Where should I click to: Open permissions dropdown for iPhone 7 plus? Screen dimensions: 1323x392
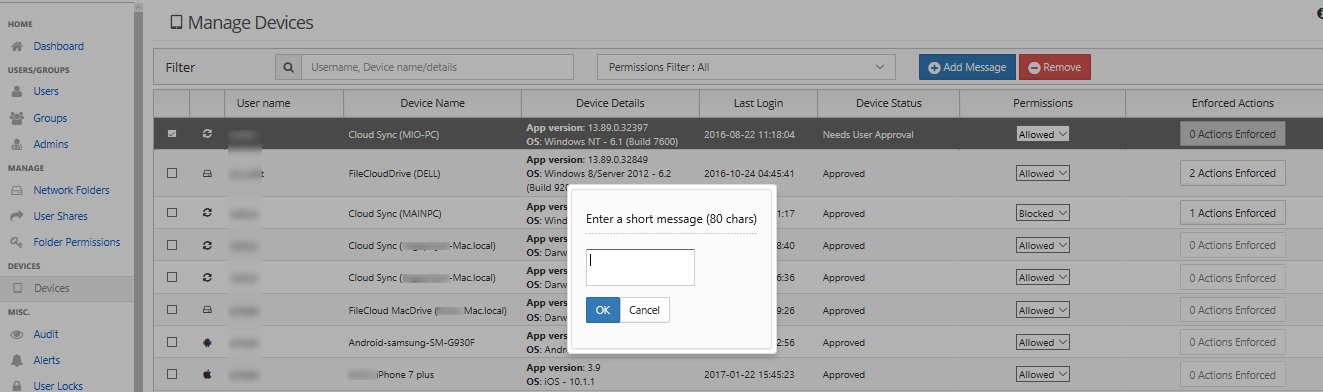(x=1043, y=374)
